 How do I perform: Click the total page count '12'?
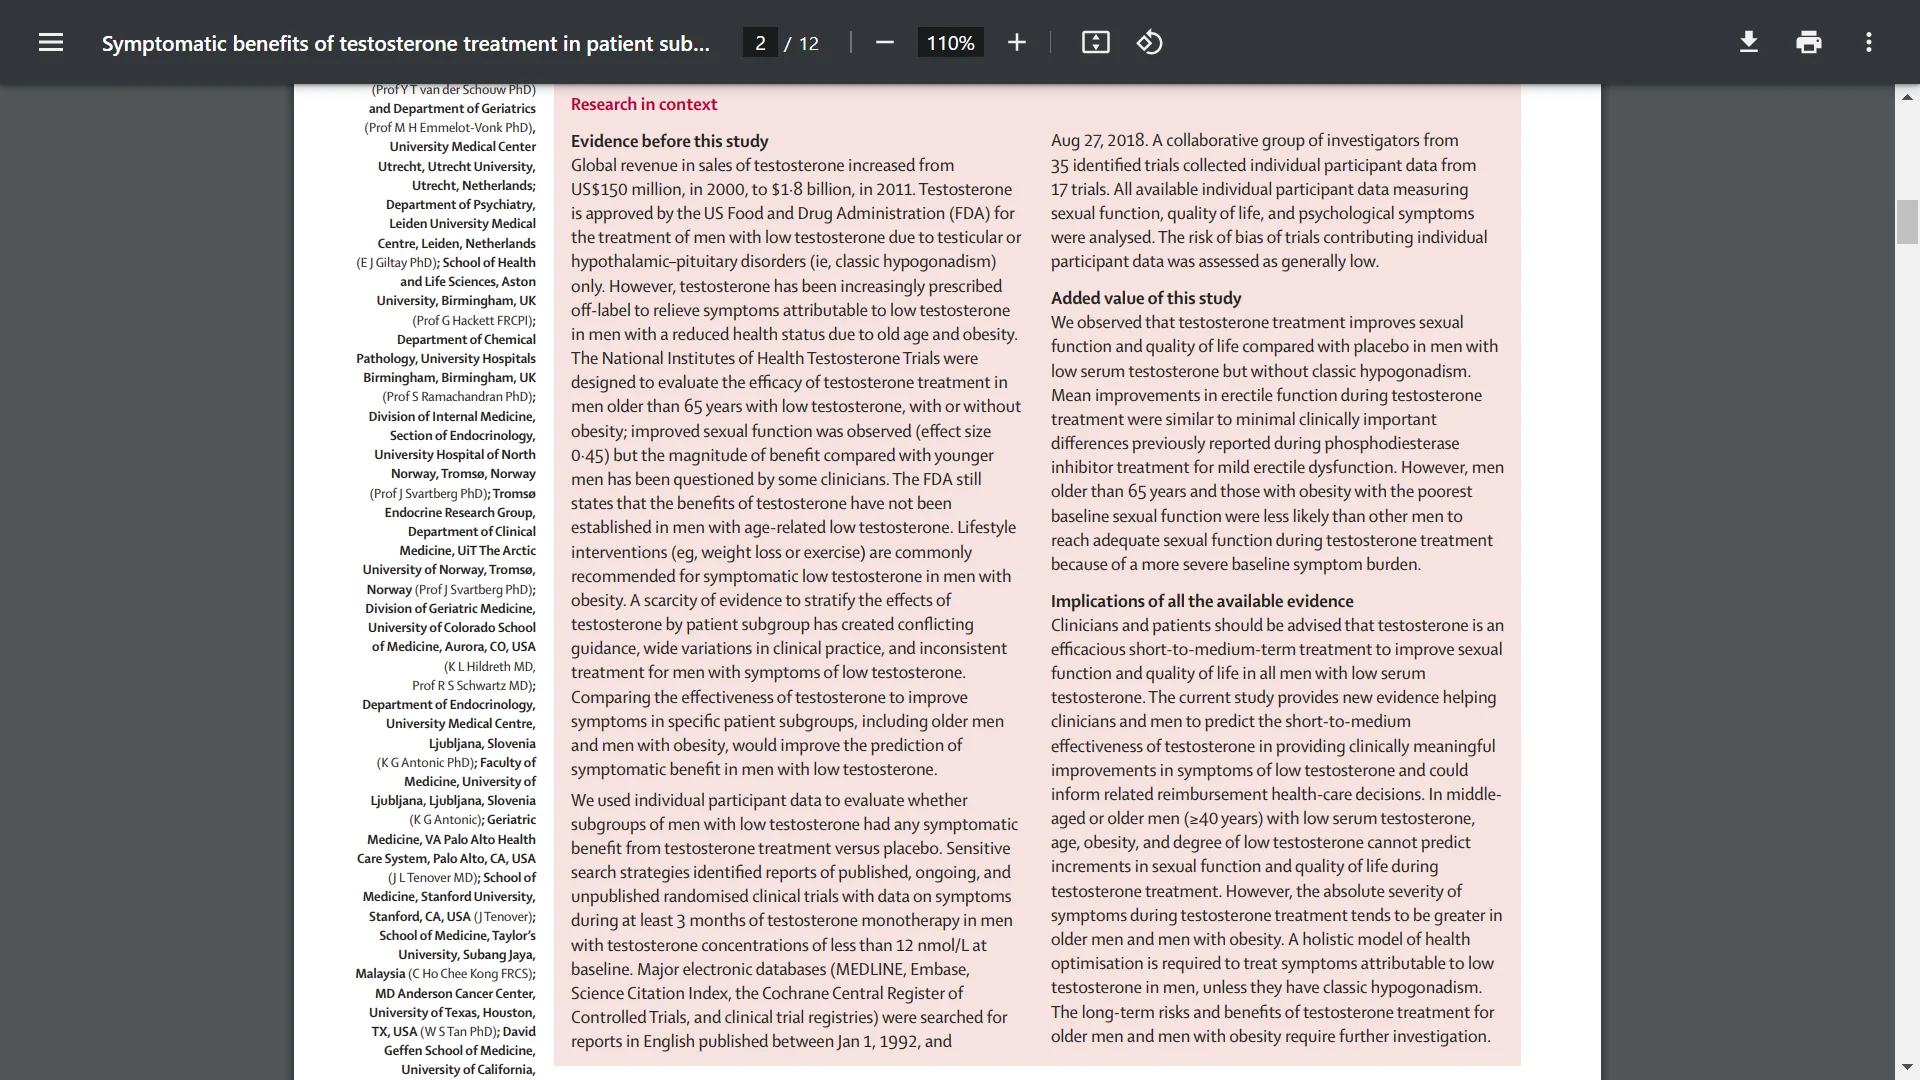[x=809, y=43]
